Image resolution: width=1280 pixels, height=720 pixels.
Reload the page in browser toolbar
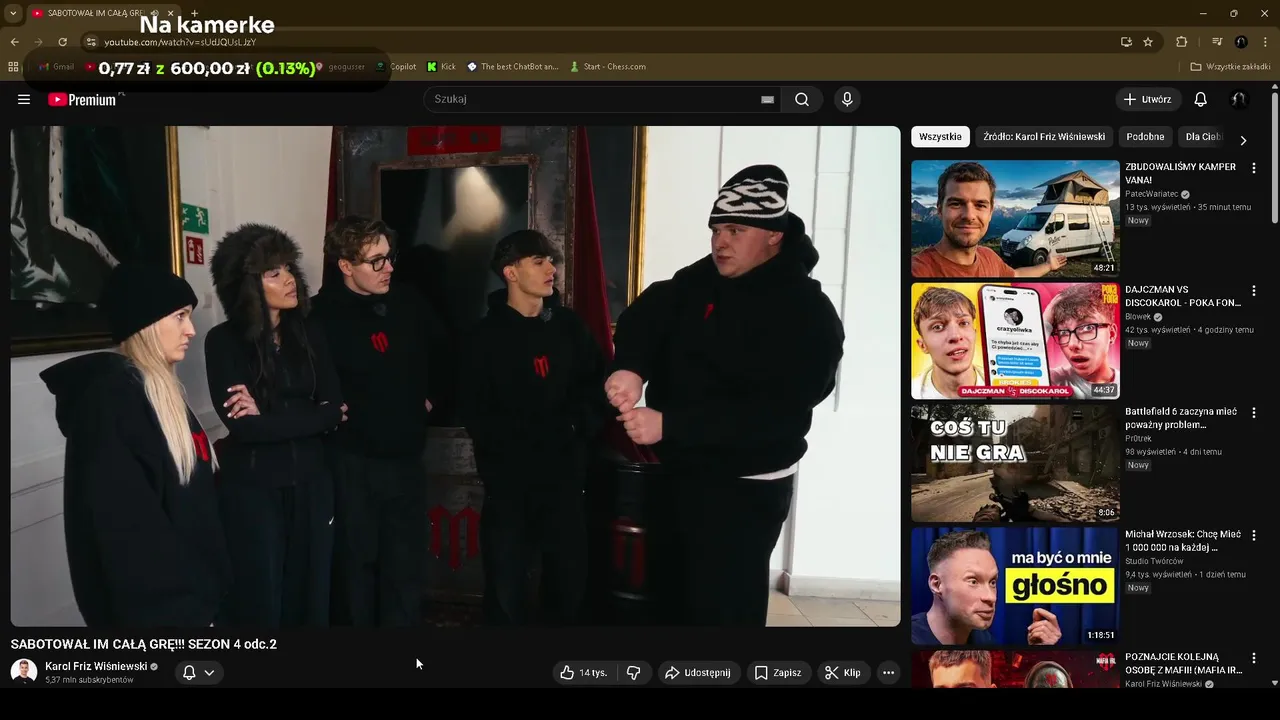click(62, 42)
